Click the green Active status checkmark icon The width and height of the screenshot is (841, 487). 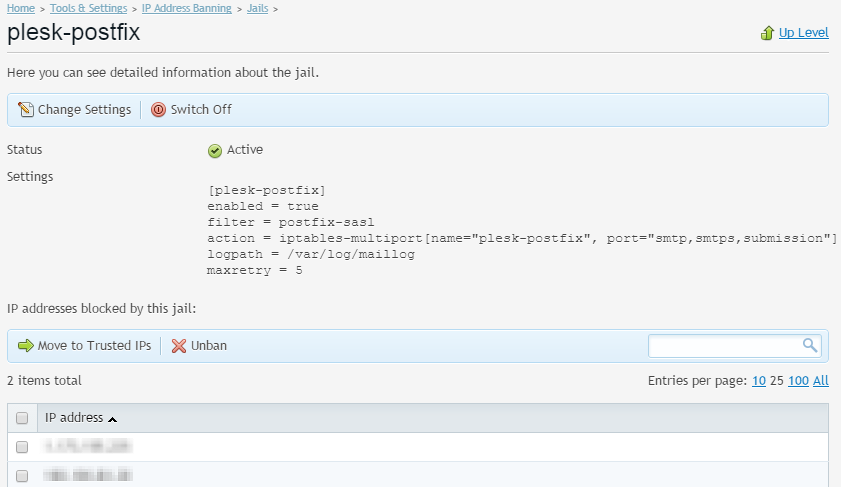pos(215,151)
